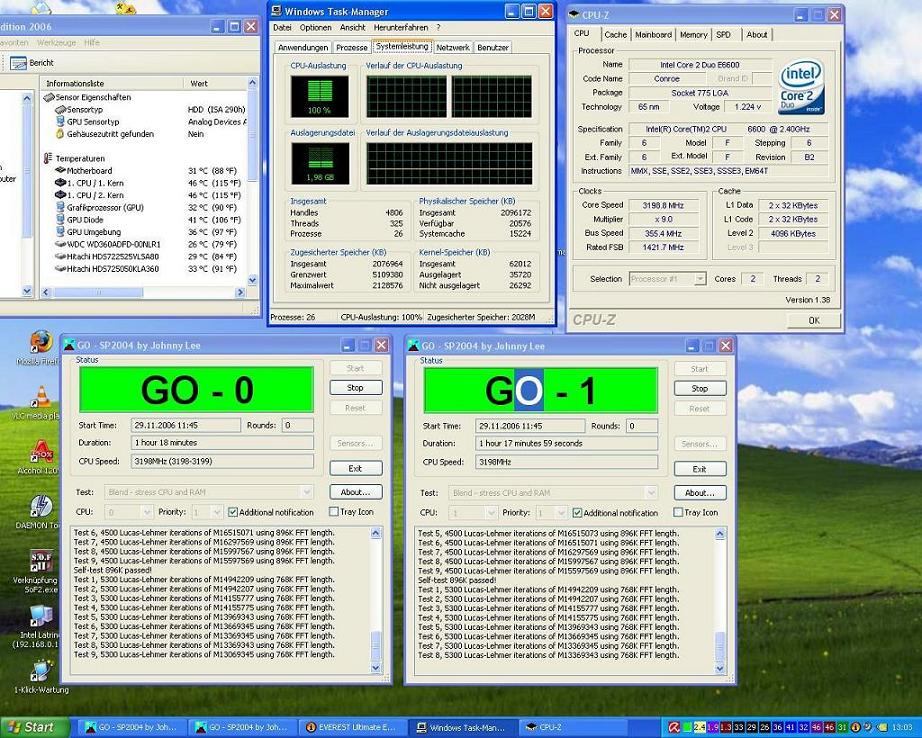This screenshot has height=738, width=922.
Task: Click the EVEREST info tray icon
Action: (x=856, y=727)
